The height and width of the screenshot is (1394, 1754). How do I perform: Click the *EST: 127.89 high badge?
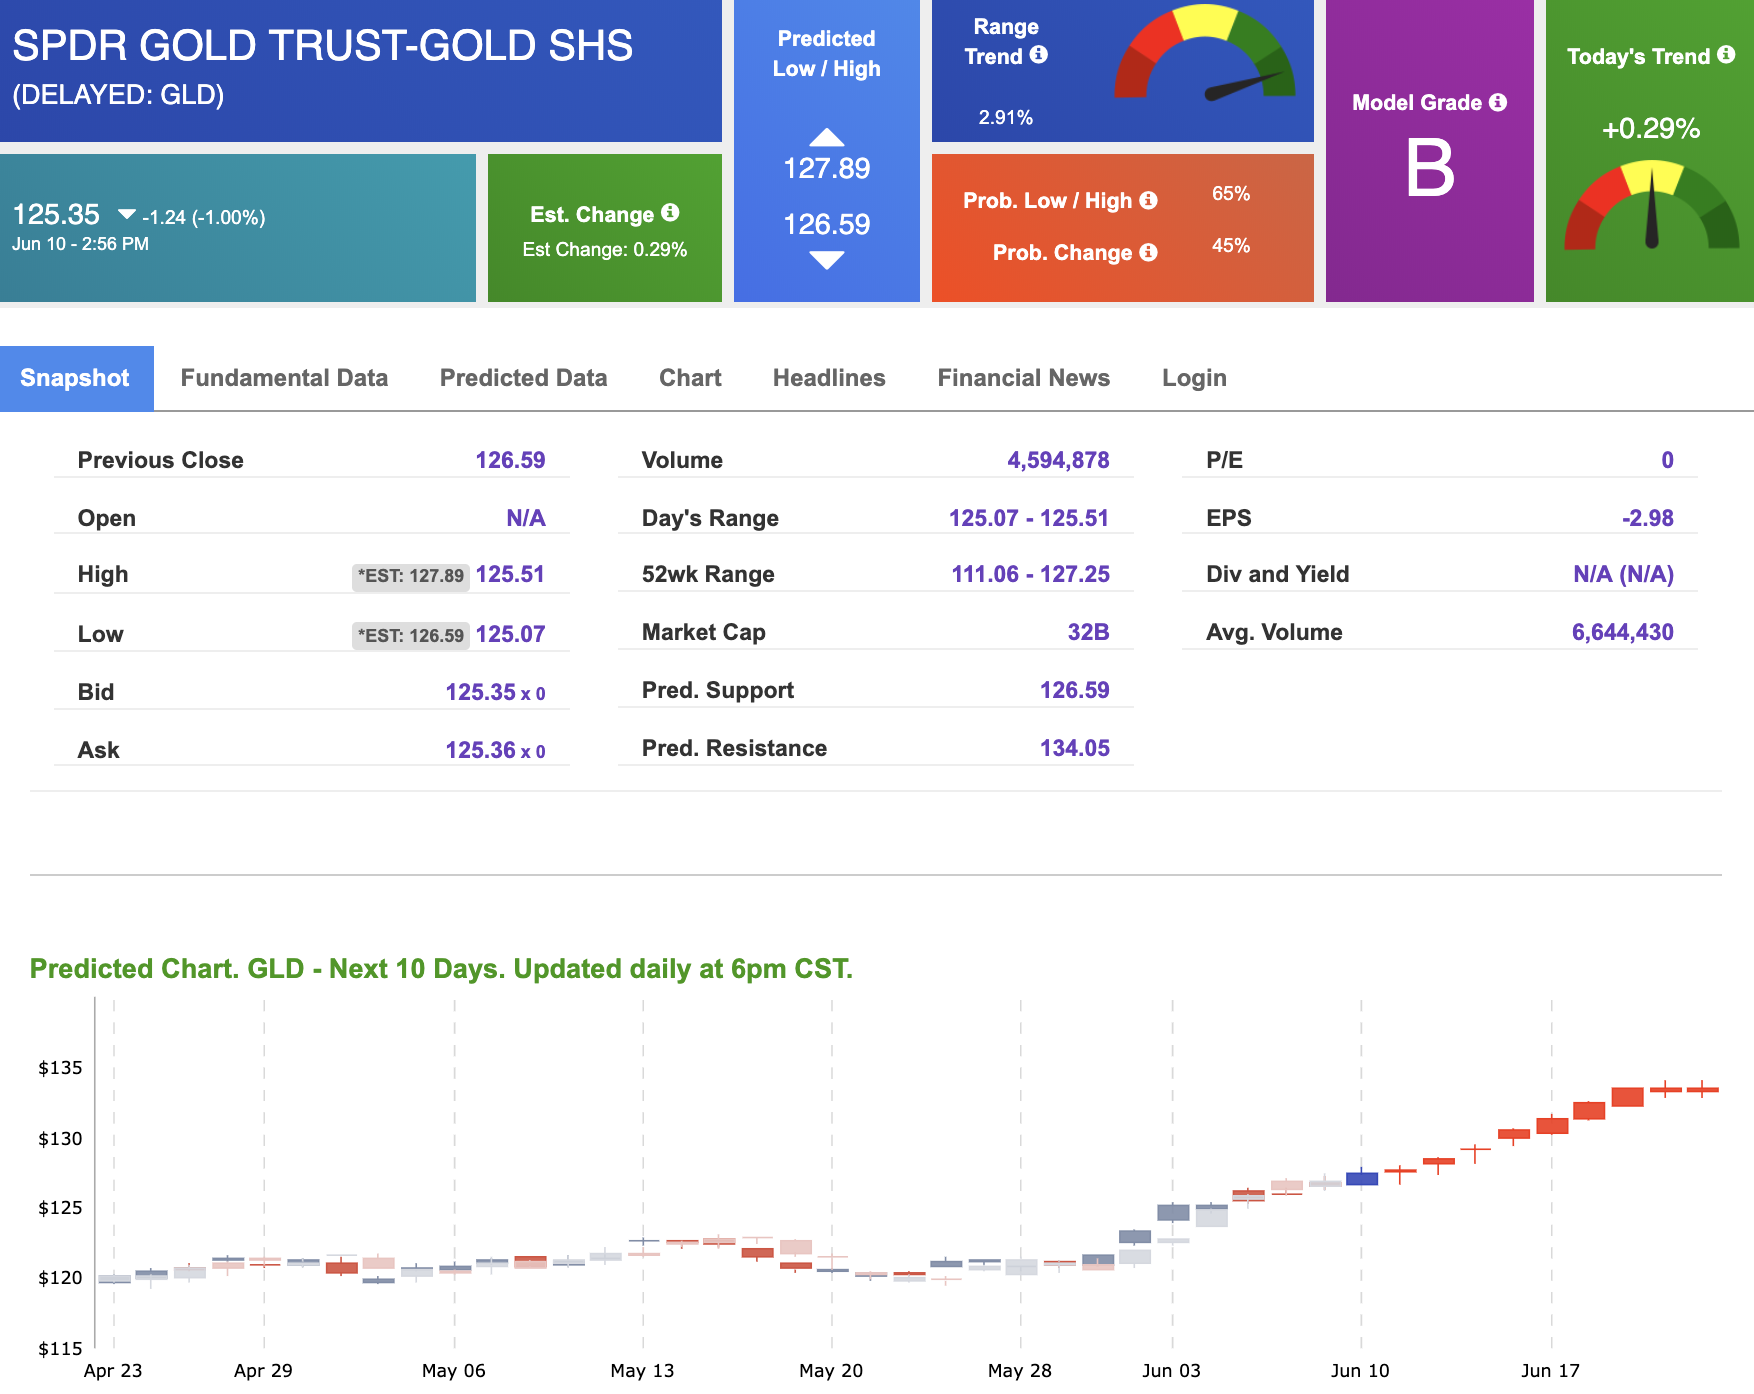411,576
